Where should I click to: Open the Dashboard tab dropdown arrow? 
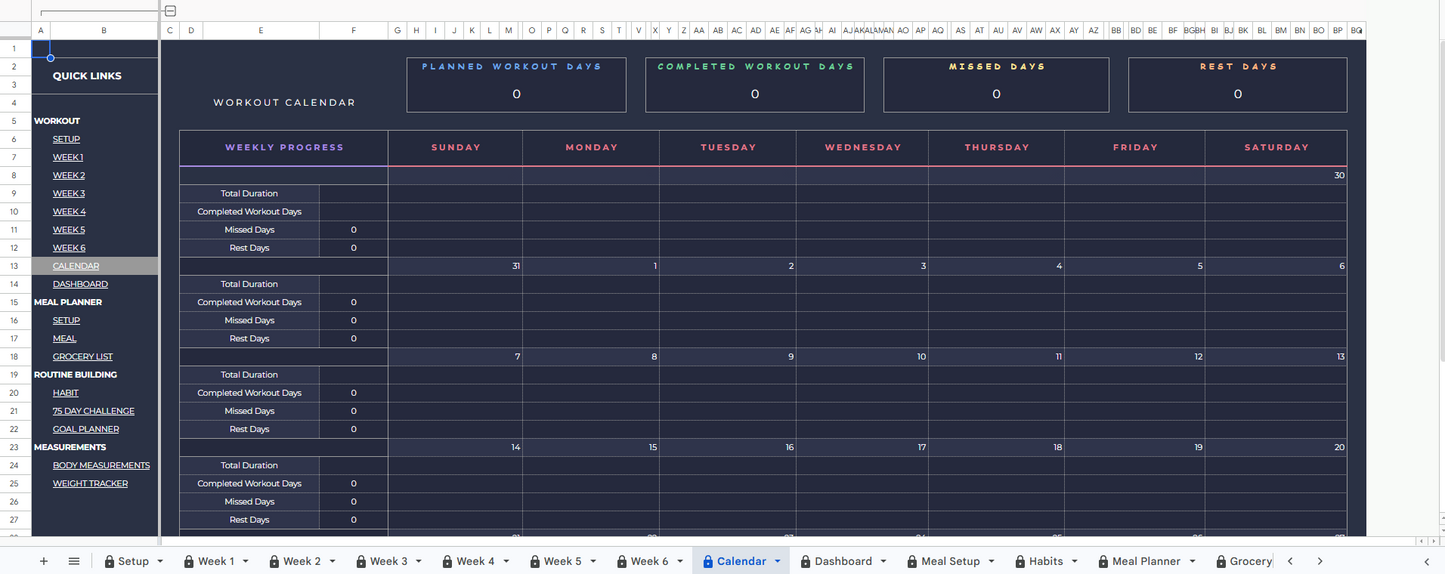coord(884,562)
